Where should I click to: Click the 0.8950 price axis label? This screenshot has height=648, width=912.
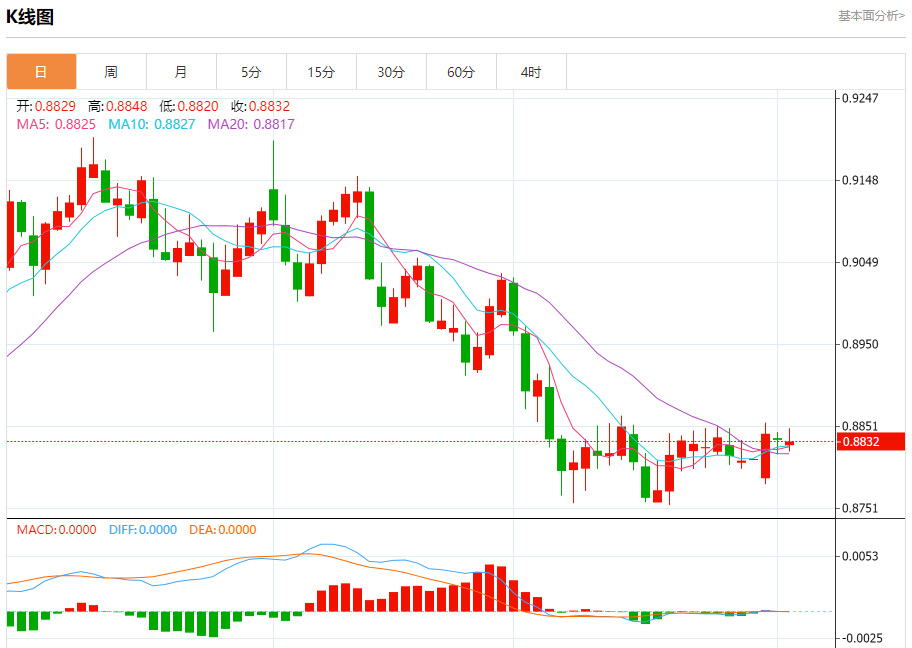coord(860,344)
